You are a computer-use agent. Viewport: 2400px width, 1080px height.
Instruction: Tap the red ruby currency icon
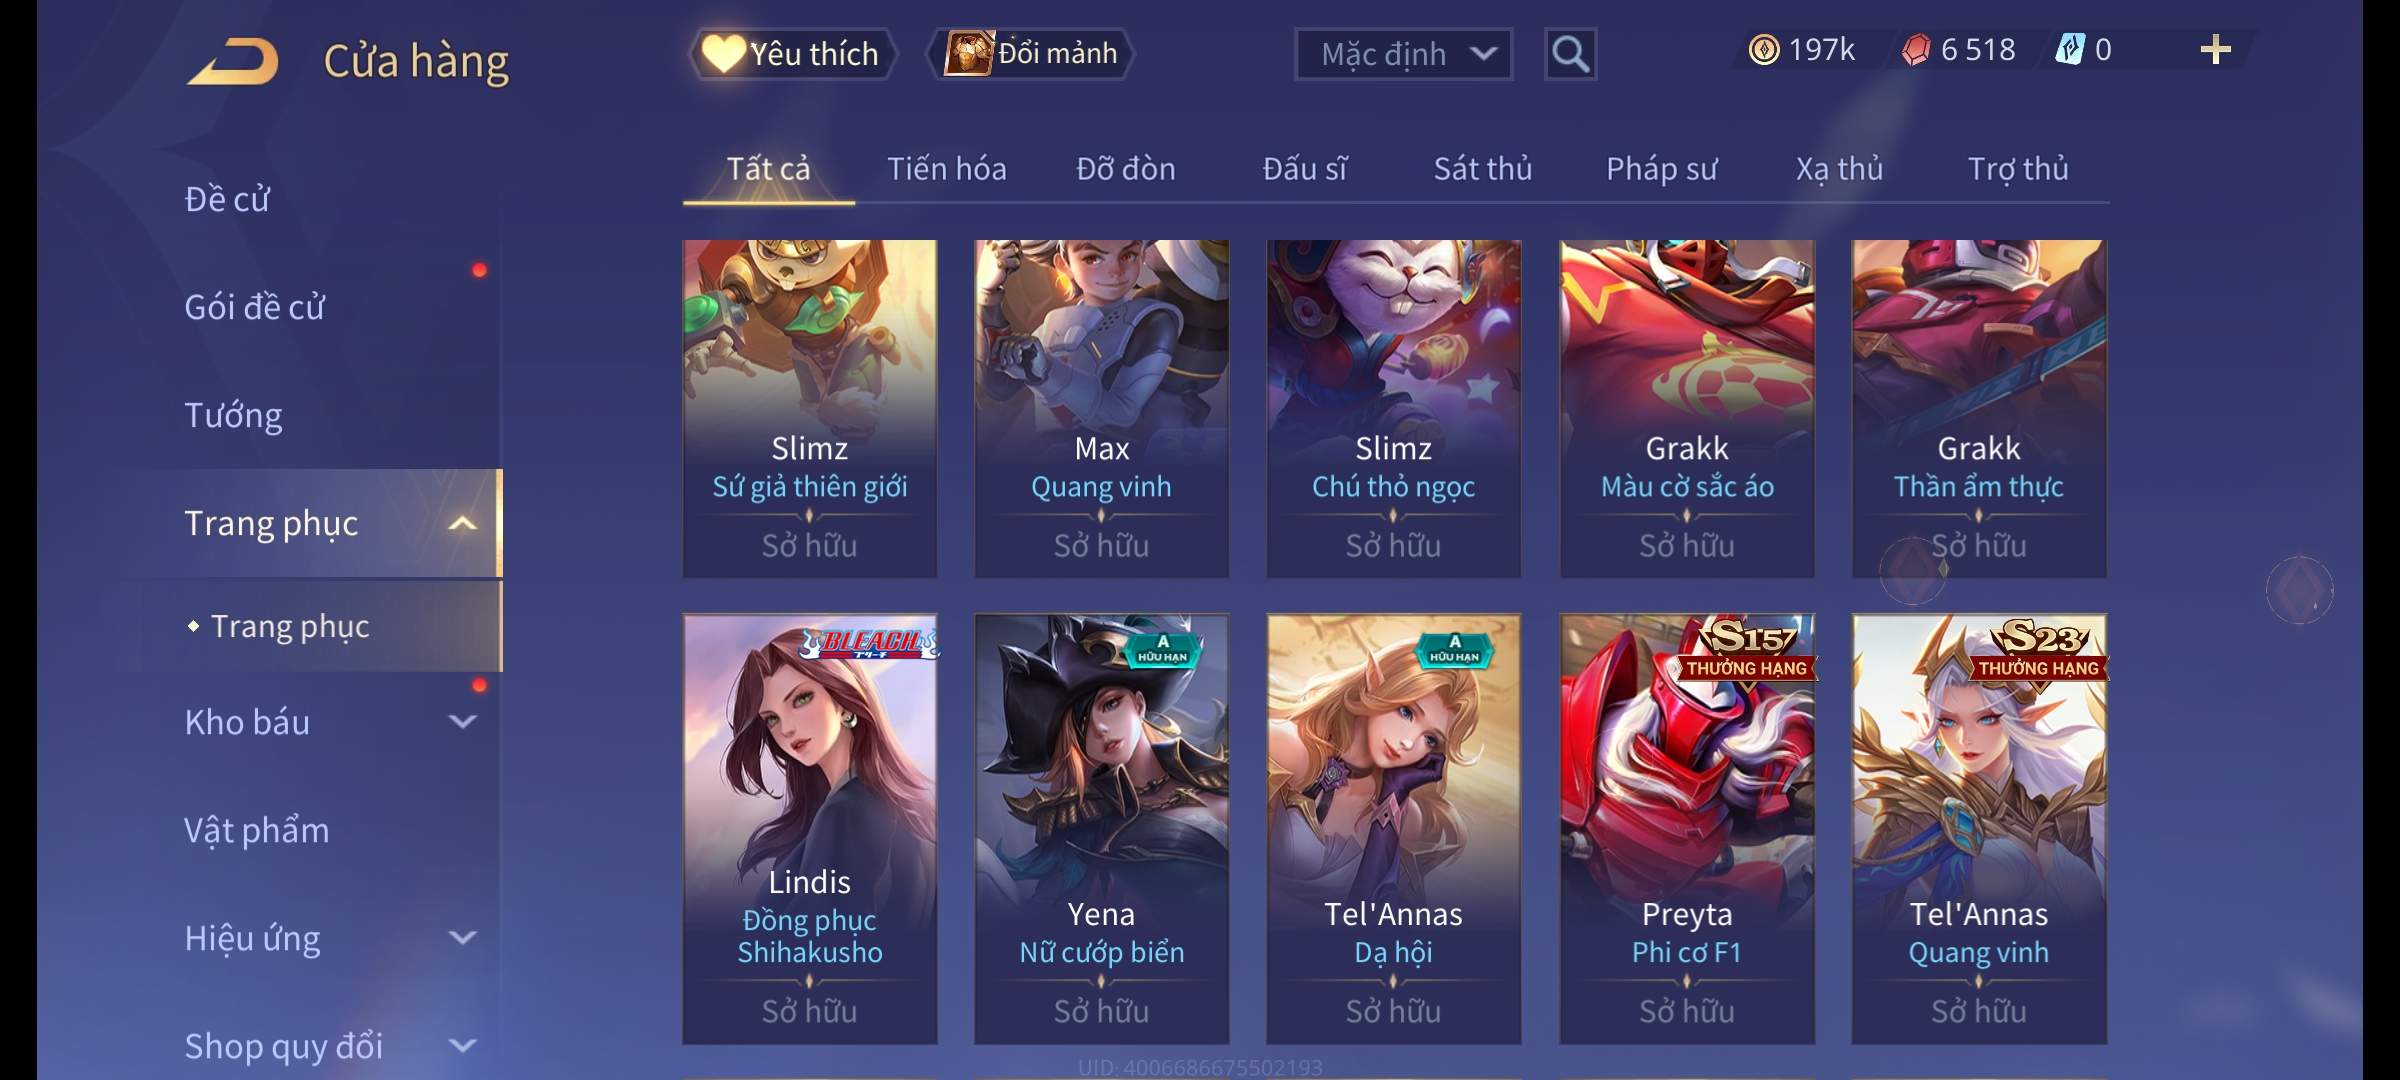click(x=1915, y=50)
